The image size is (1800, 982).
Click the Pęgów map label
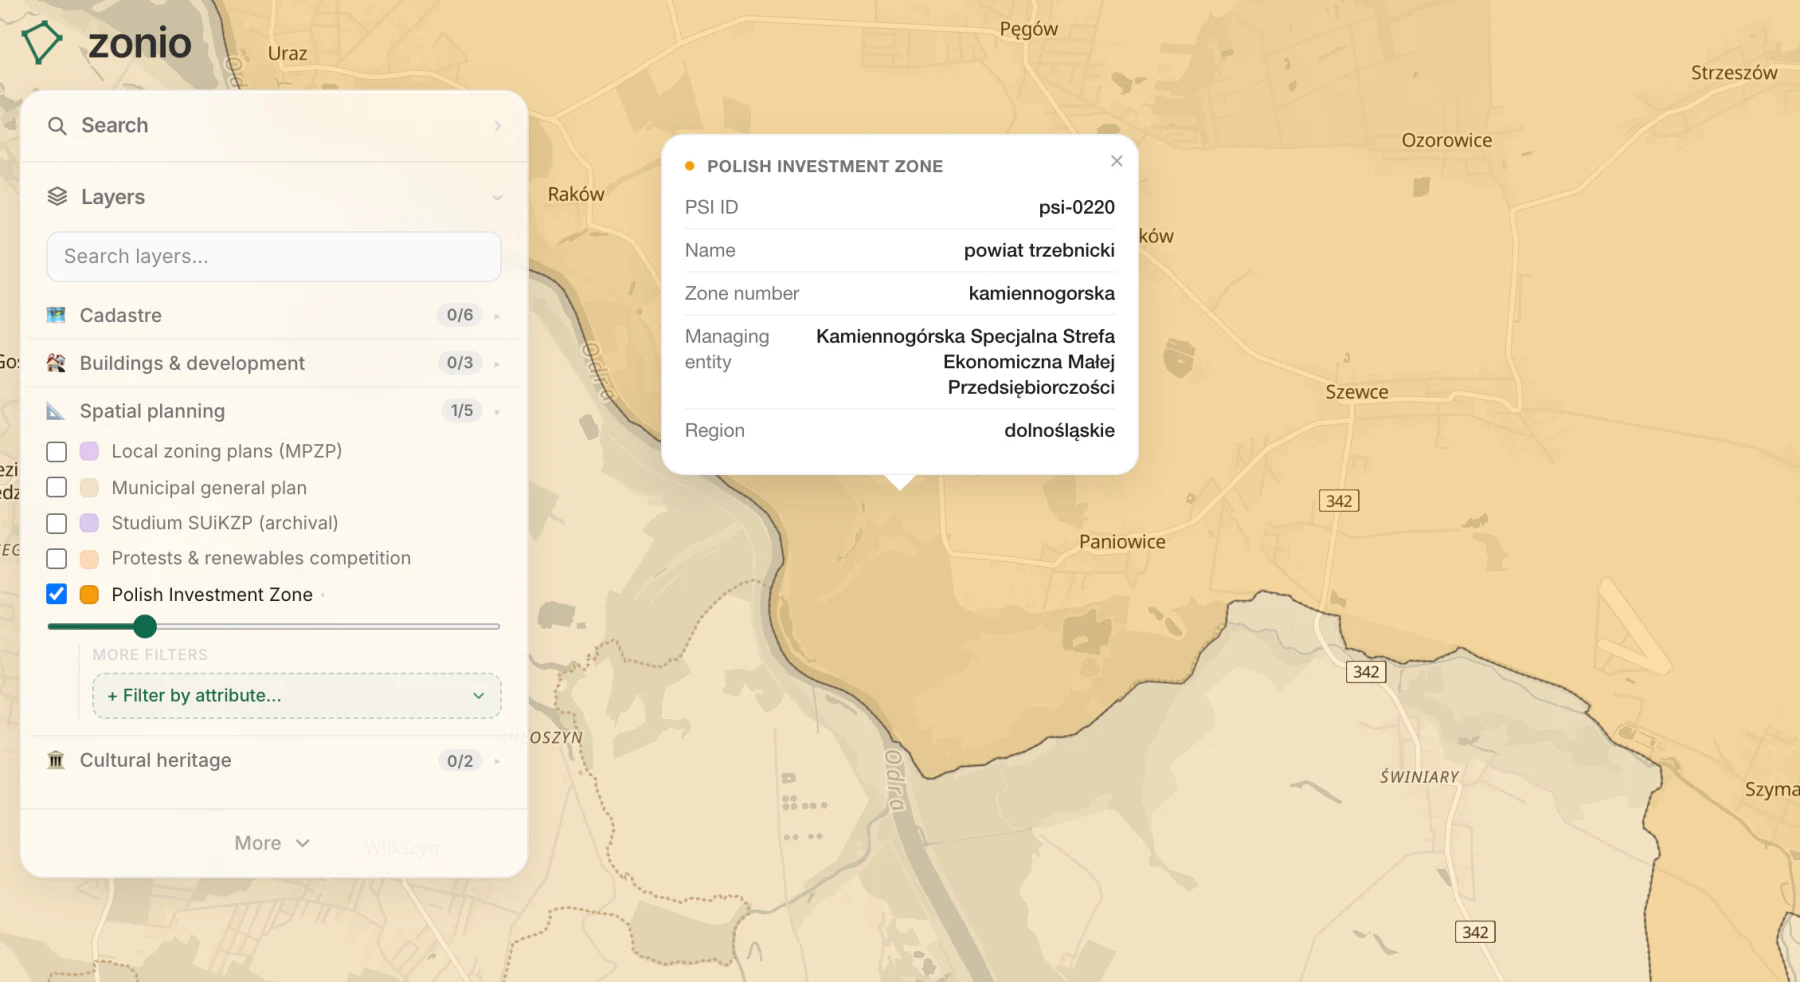tap(1029, 30)
